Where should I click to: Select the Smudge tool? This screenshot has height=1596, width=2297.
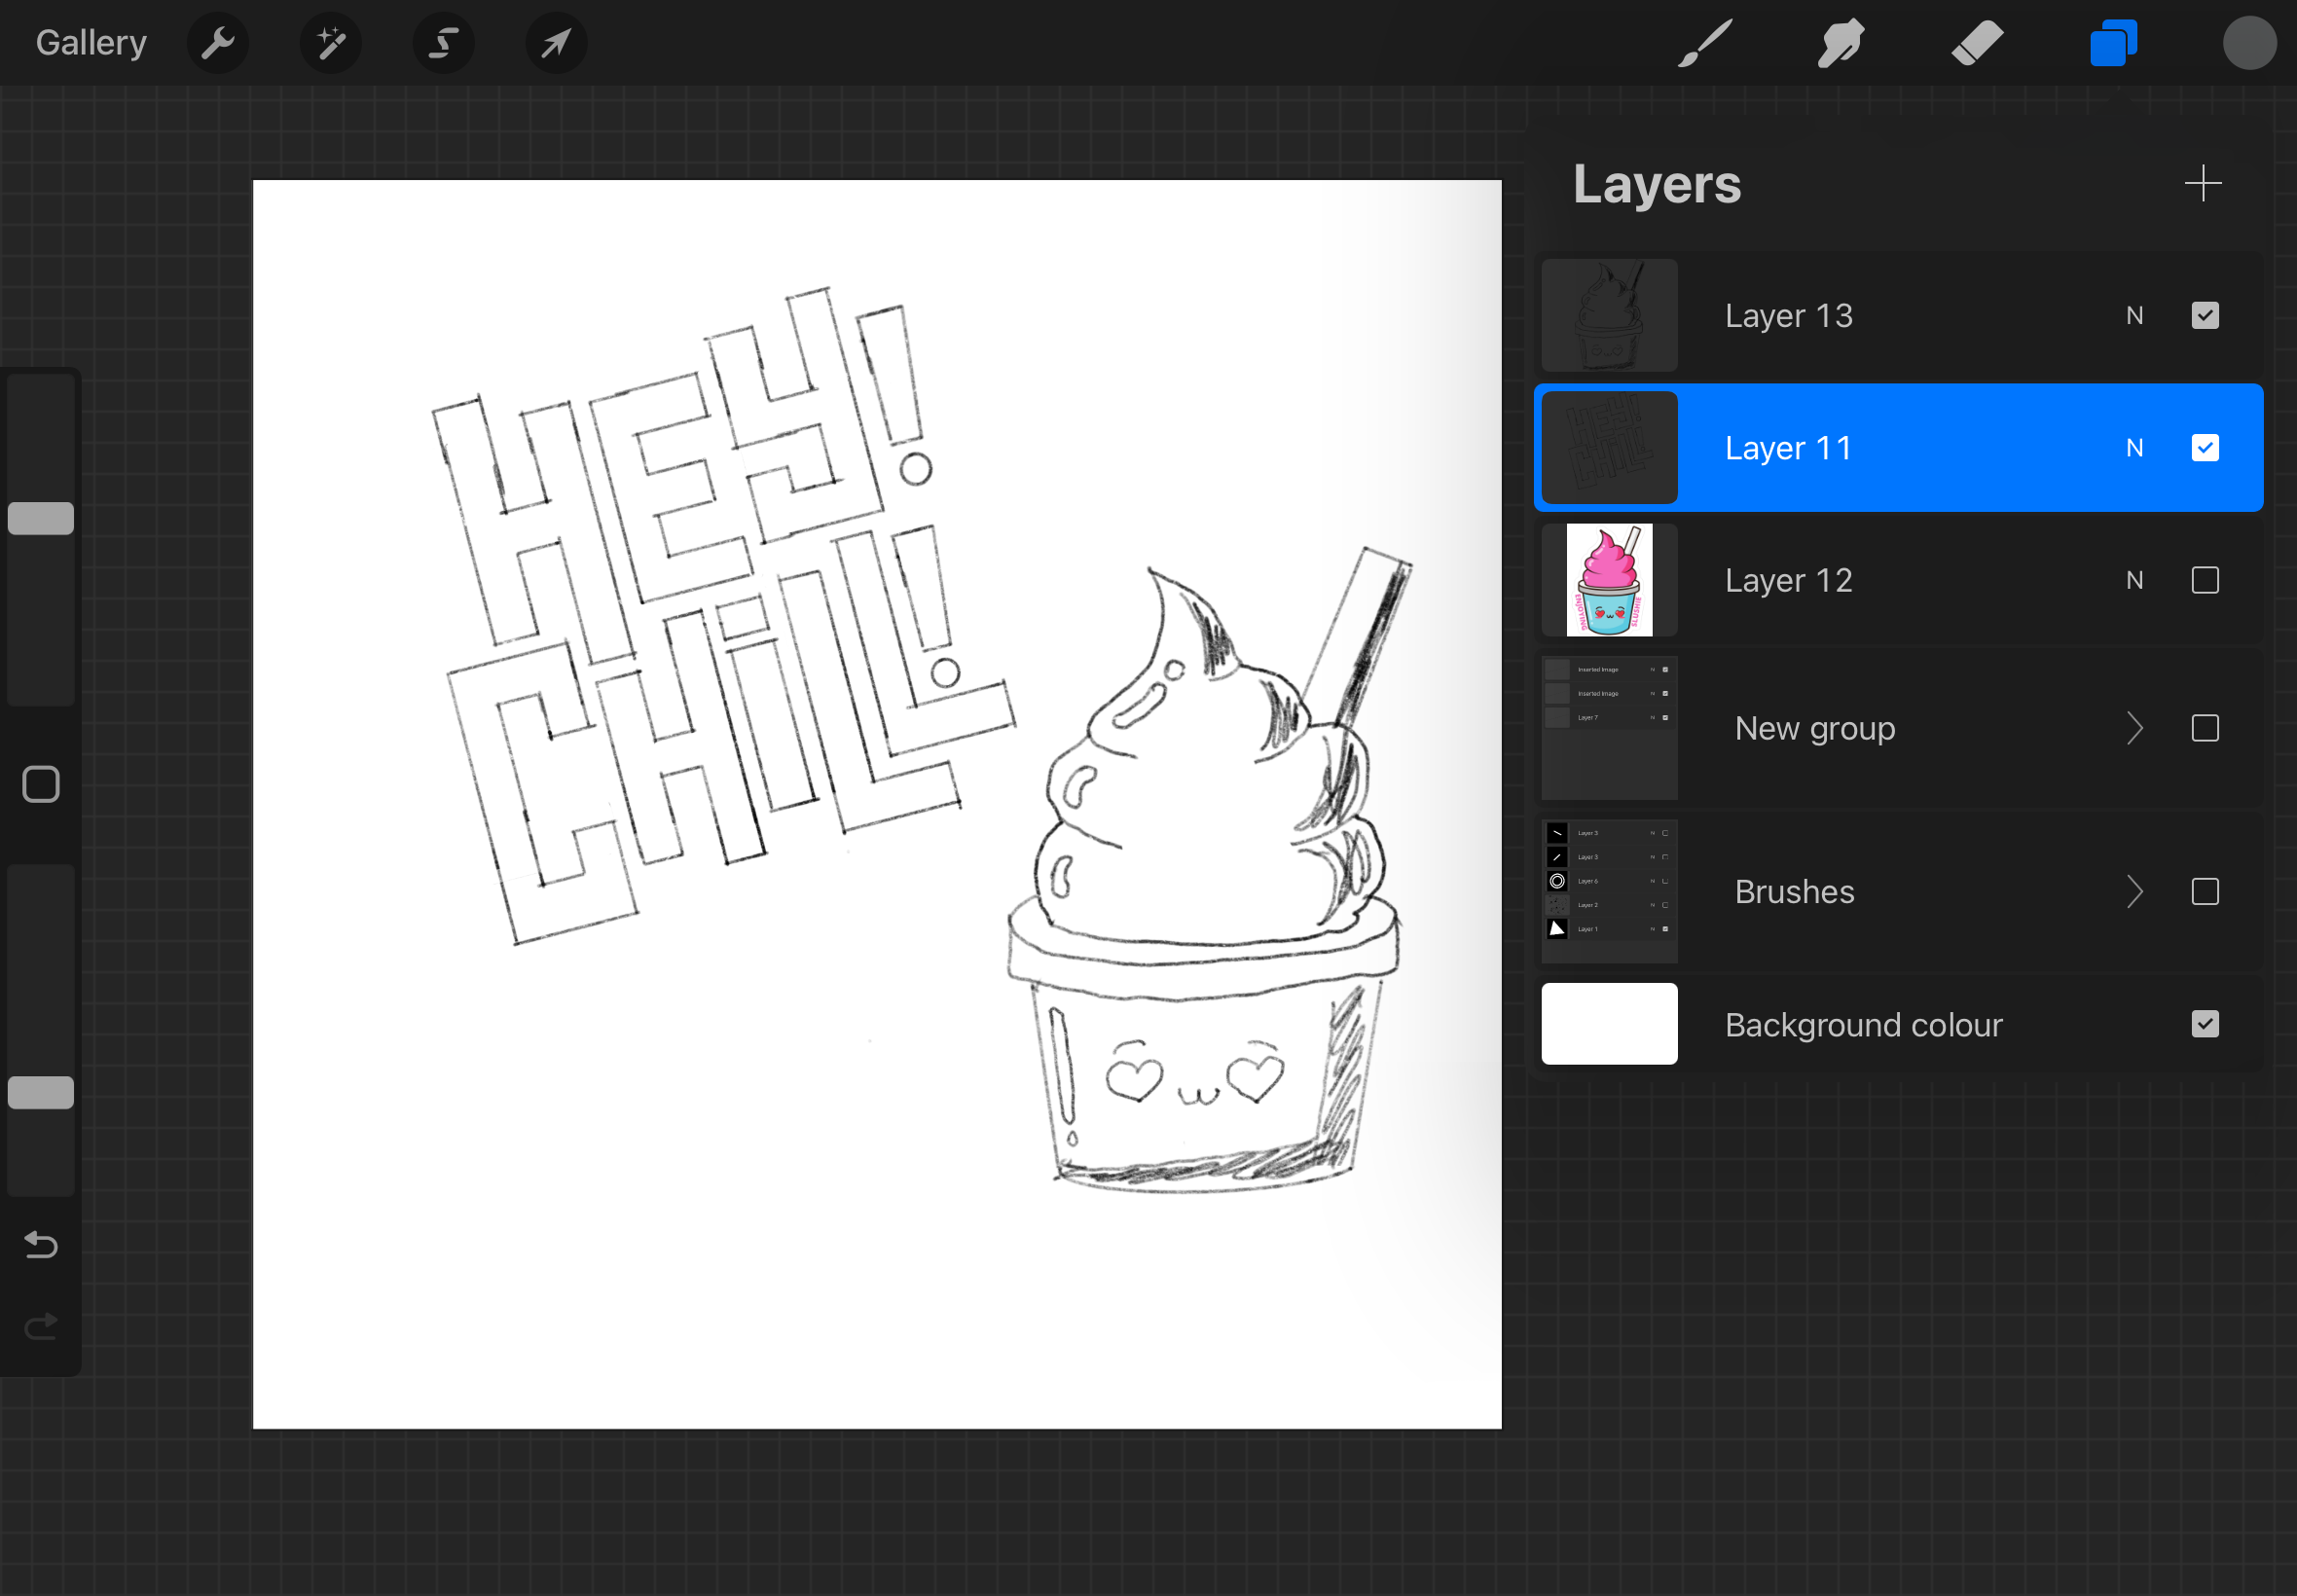point(1840,43)
